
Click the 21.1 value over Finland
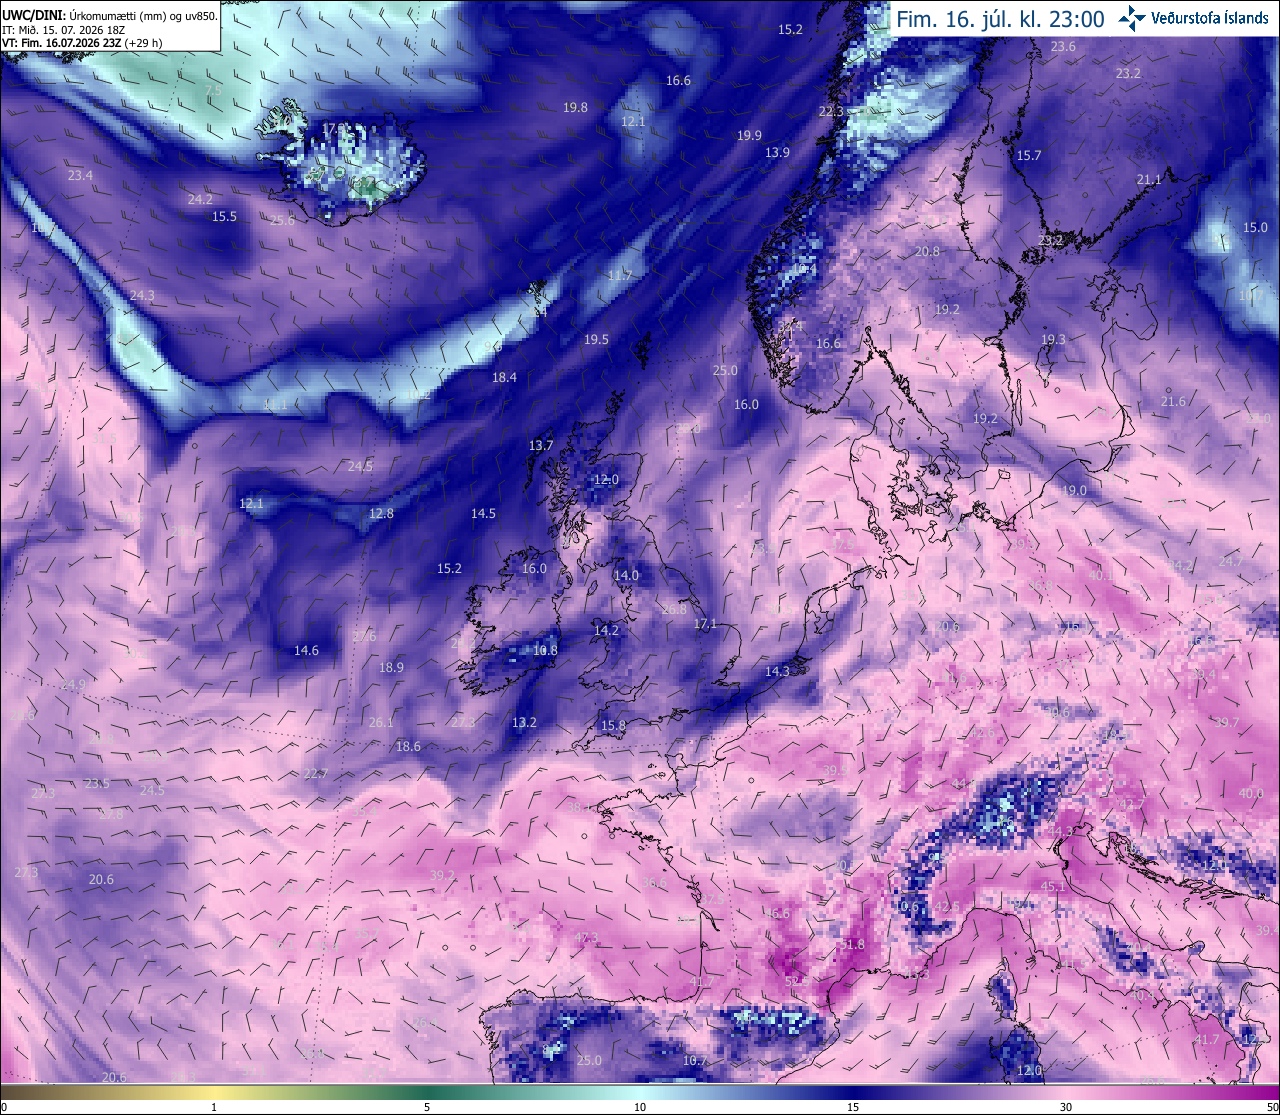[x=1149, y=179]
